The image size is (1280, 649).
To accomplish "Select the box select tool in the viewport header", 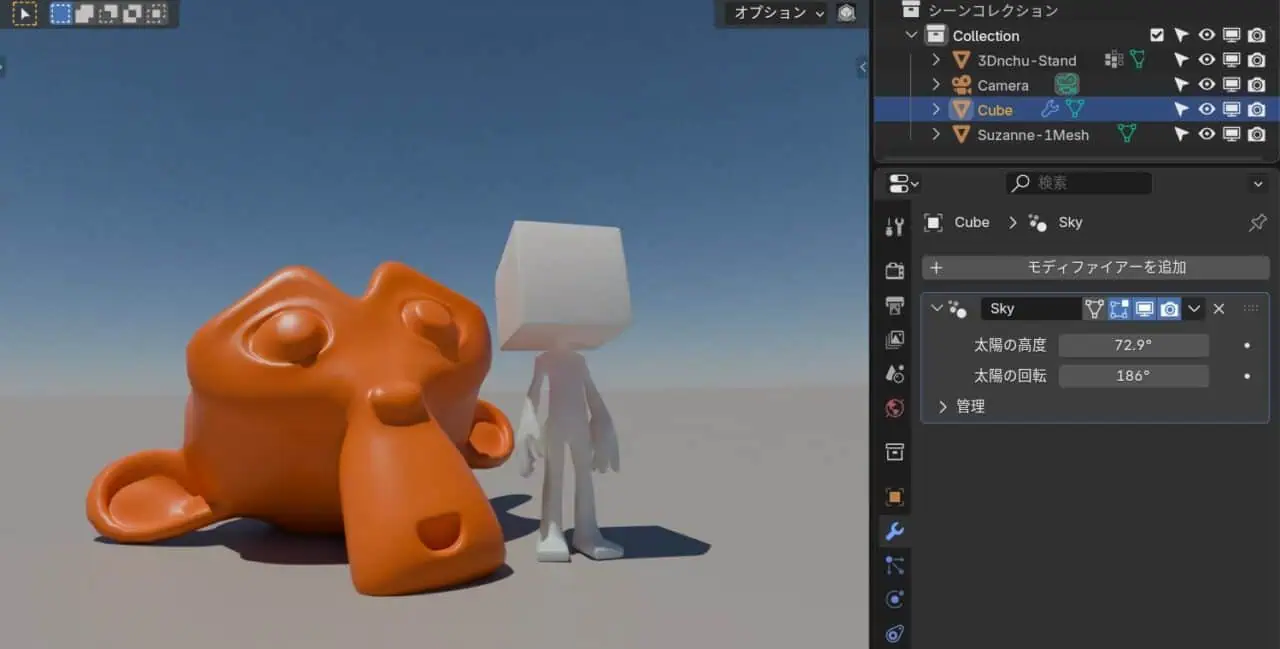I will click(23, 14).
